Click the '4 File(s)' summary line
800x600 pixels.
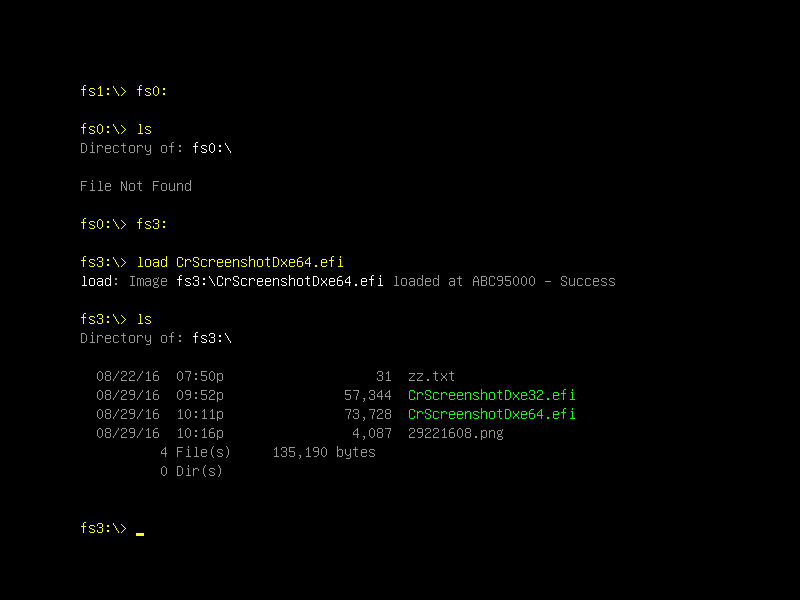[x=195, y=453]
